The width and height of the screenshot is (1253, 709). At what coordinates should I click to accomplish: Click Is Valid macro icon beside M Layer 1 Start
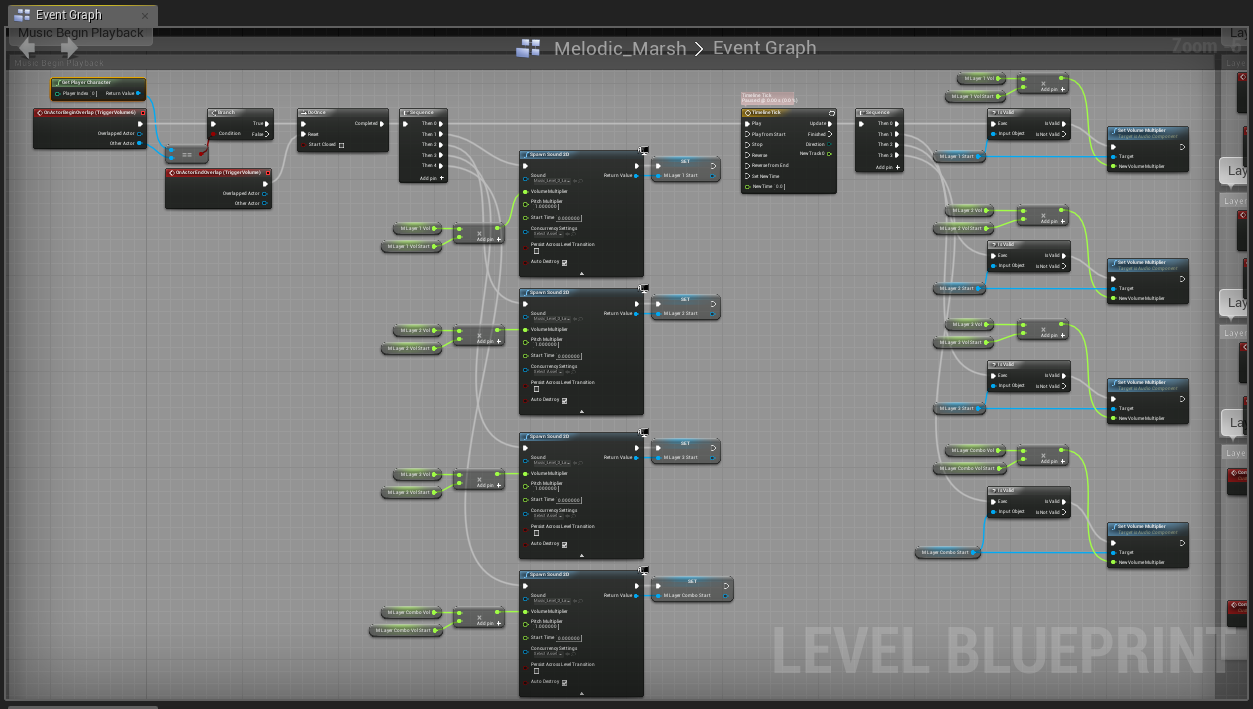[x=993, y=113]
